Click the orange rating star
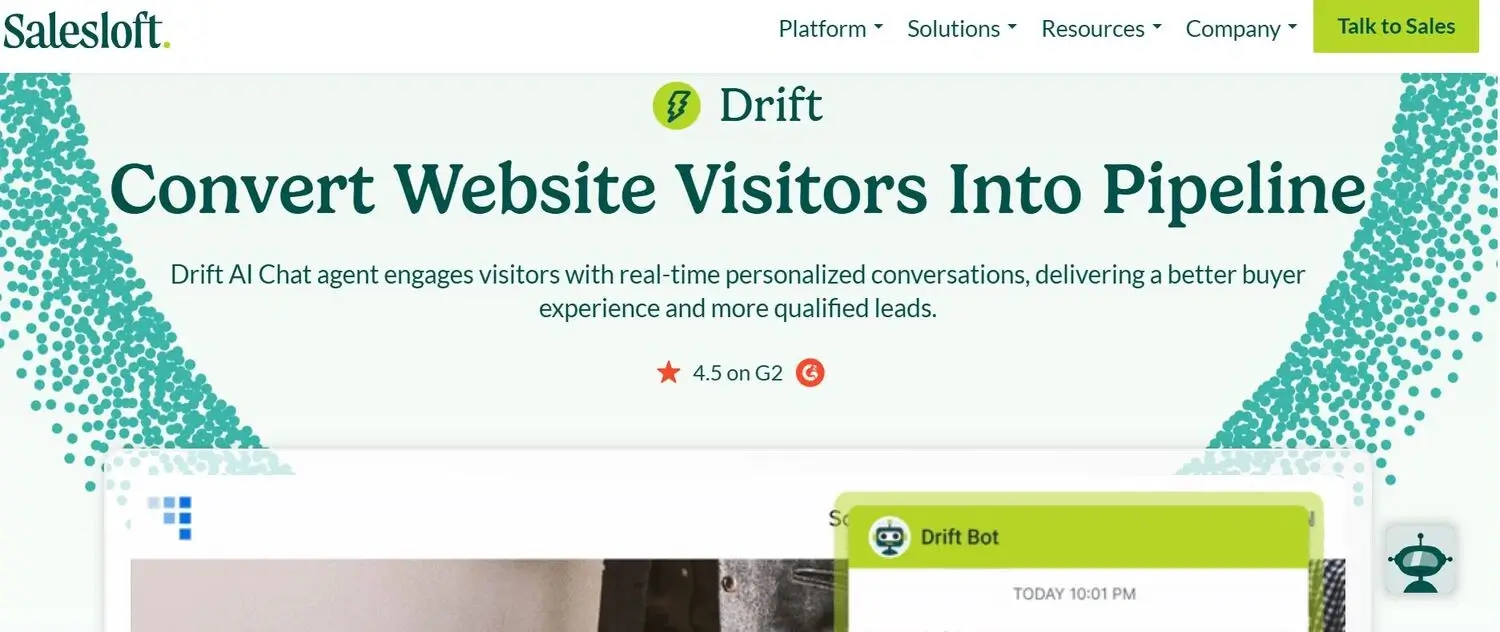Screen dimensions: 1500x632 click(x=668, y=373)
